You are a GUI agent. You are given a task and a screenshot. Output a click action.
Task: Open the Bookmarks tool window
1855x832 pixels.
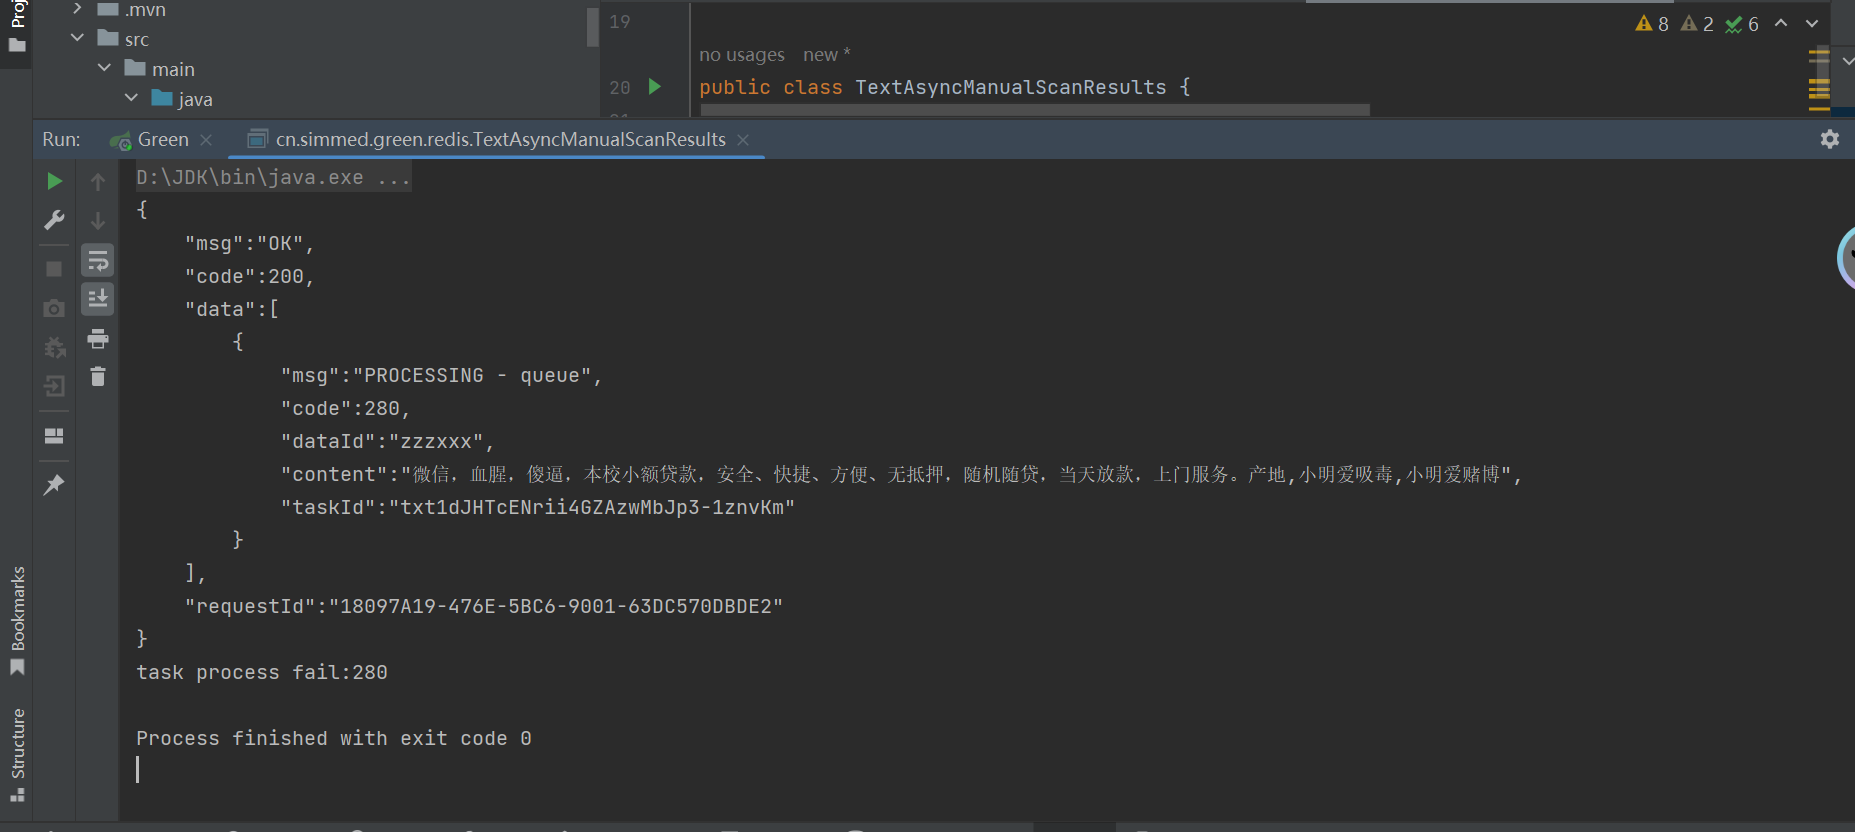[17, 621]
